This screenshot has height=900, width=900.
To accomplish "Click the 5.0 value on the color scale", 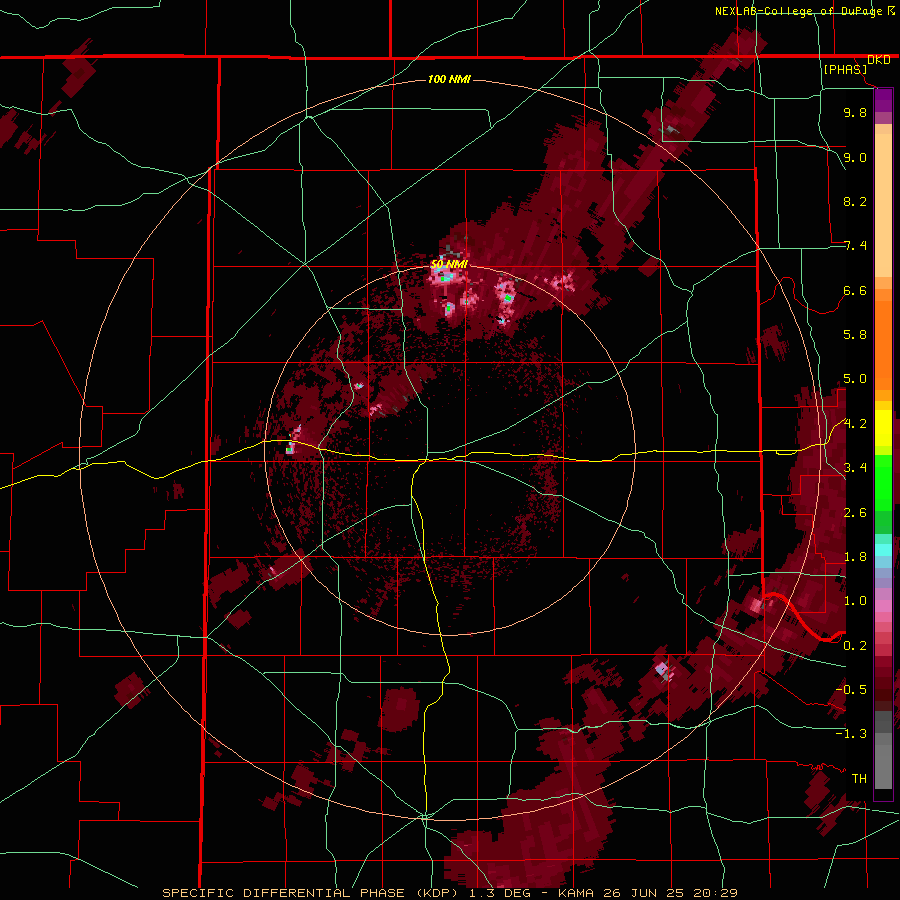I will [855, 379].
